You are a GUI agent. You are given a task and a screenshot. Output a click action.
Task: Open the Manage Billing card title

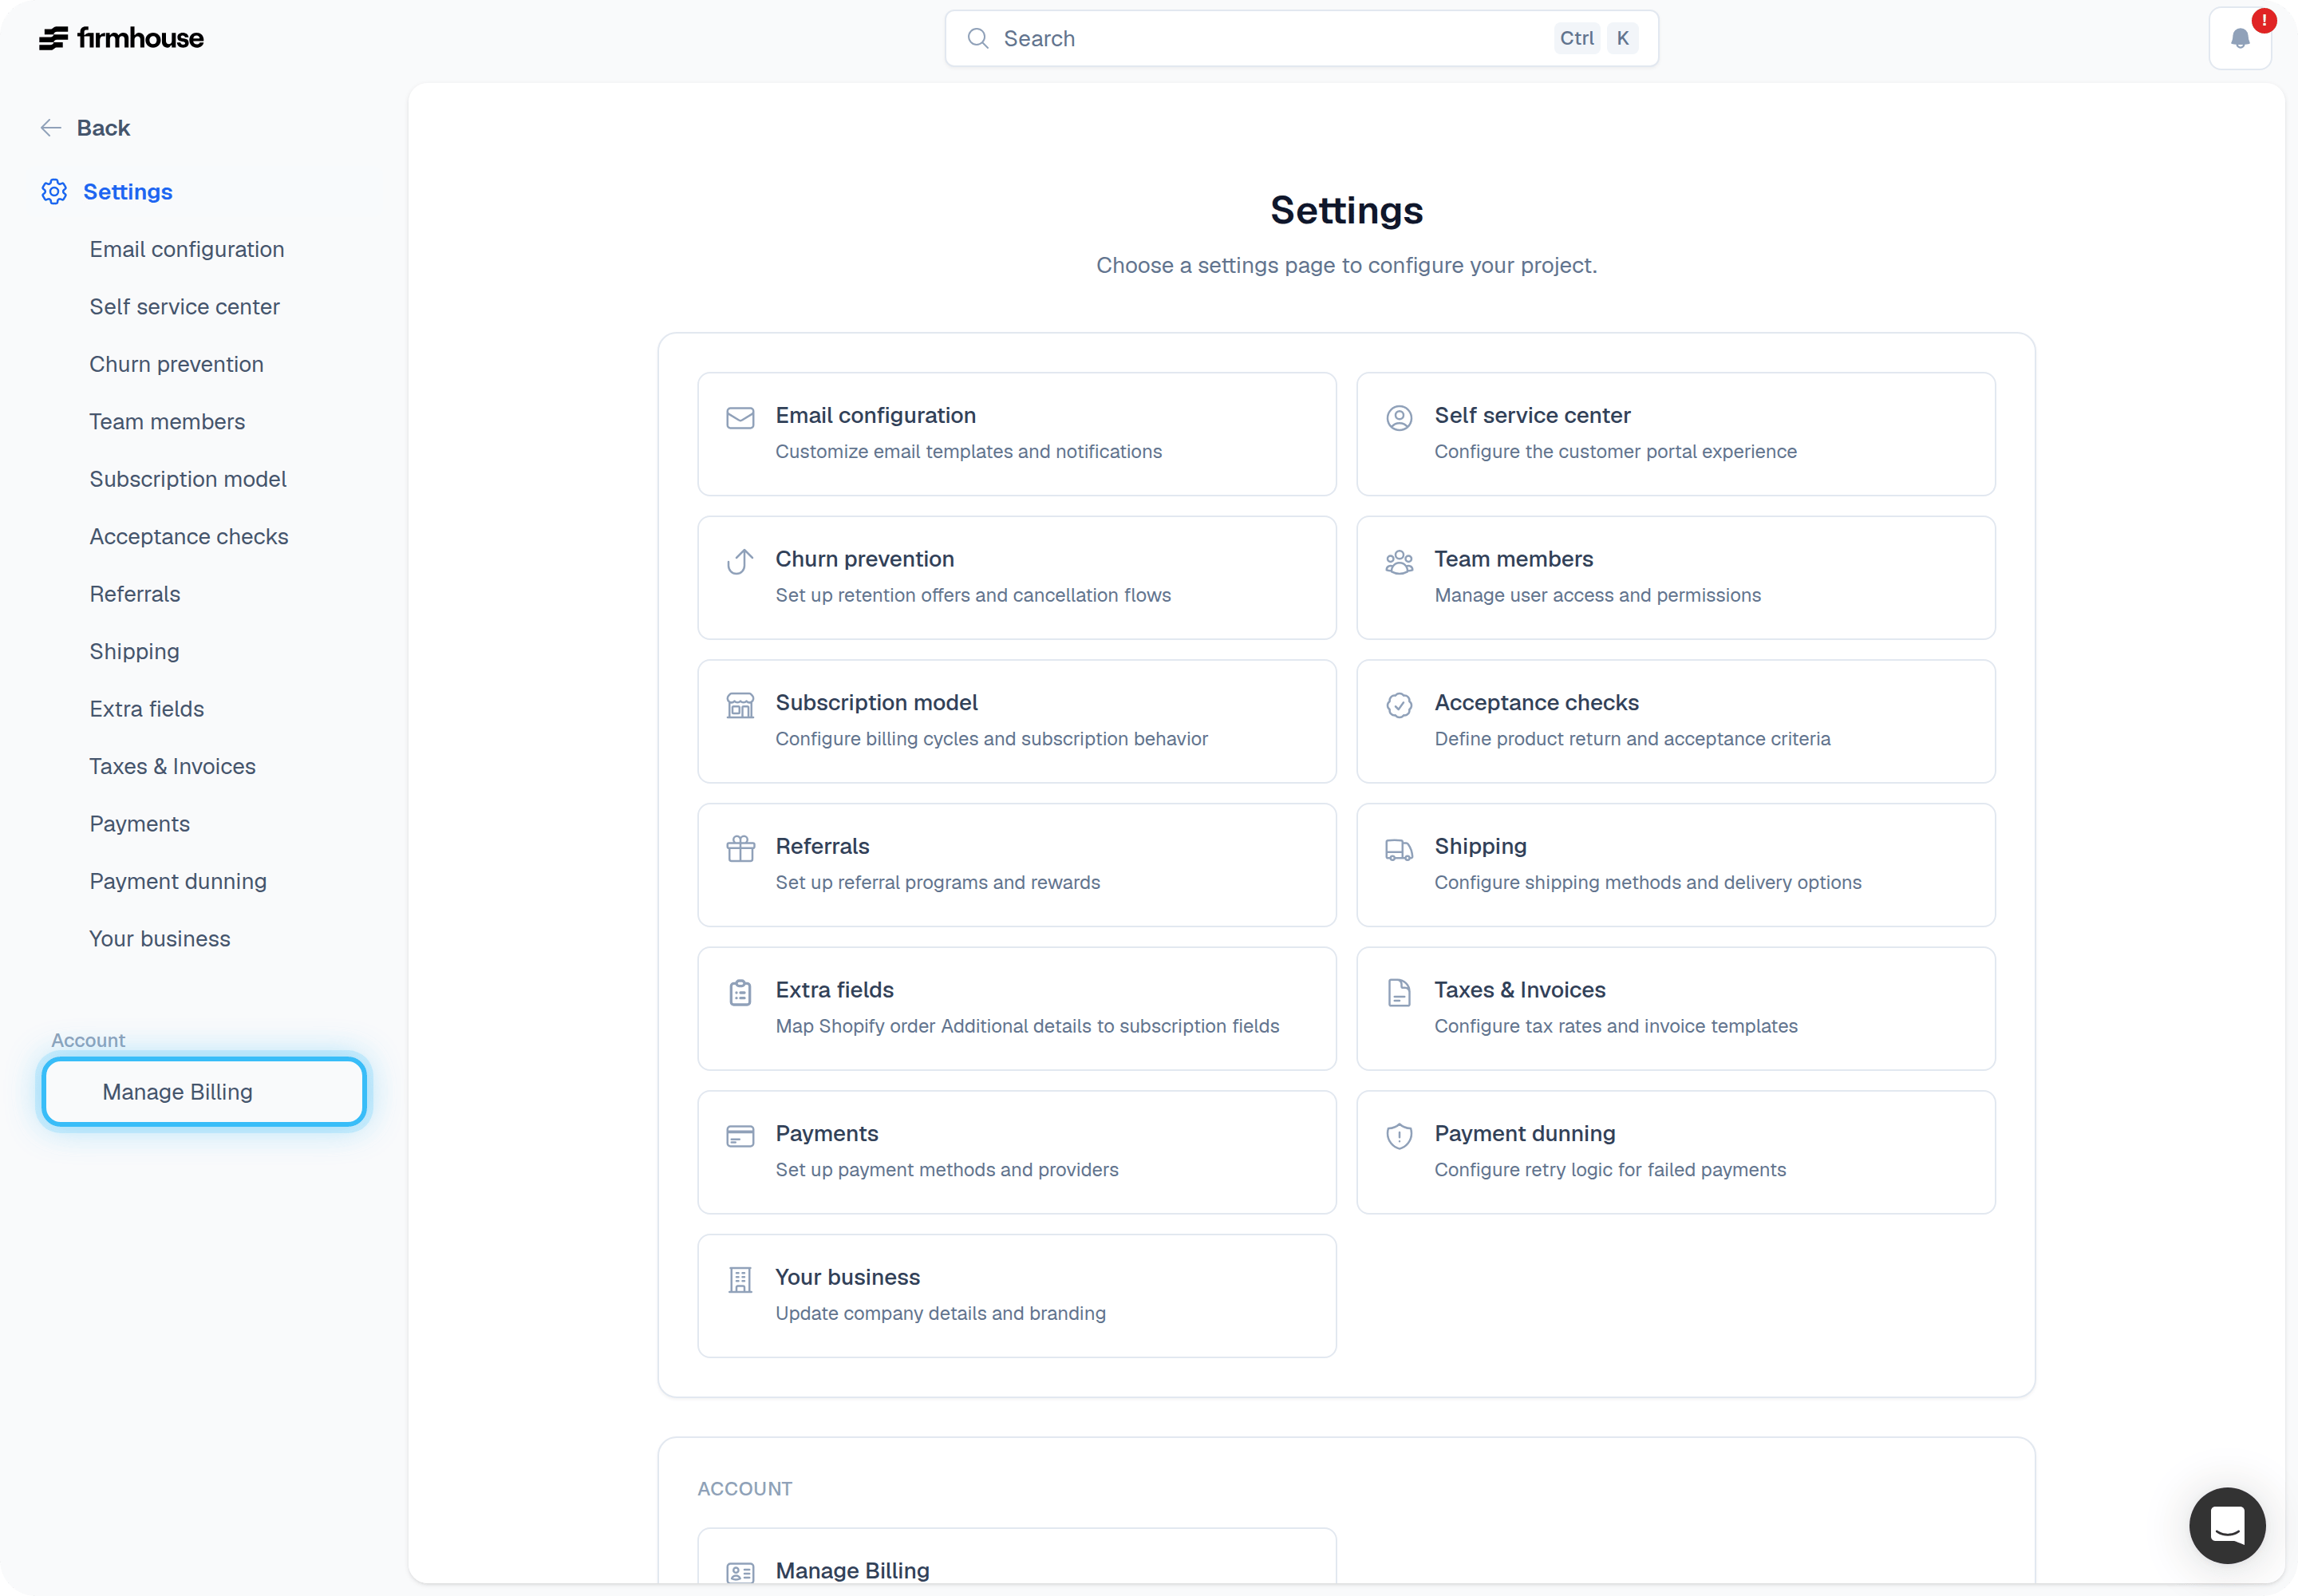coord(852,1570)
